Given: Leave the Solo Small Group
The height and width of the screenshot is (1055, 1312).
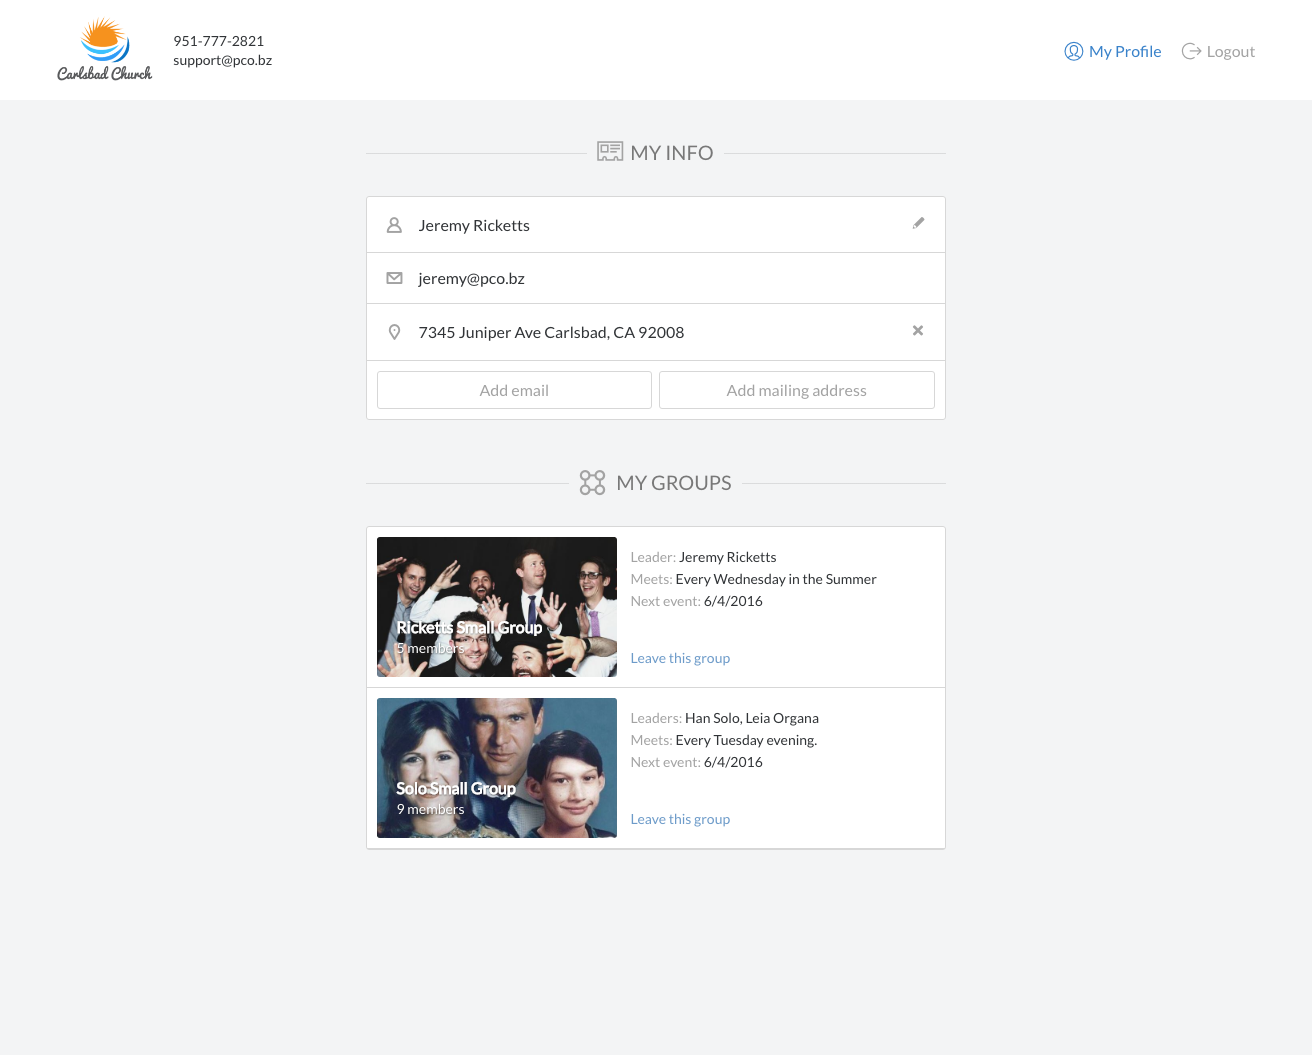Looking at the screenshot, I should tap(680, 819).
